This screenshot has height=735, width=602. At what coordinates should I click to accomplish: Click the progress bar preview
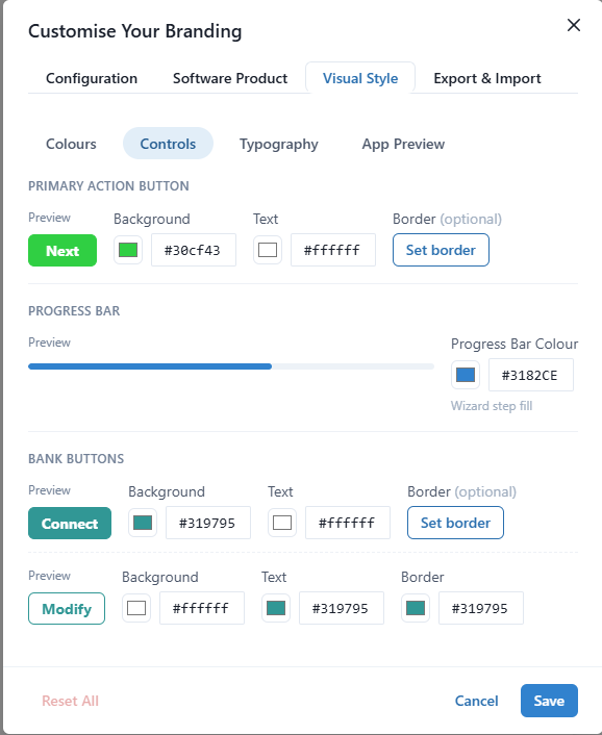pyautogui.click(x=231, y=366)
